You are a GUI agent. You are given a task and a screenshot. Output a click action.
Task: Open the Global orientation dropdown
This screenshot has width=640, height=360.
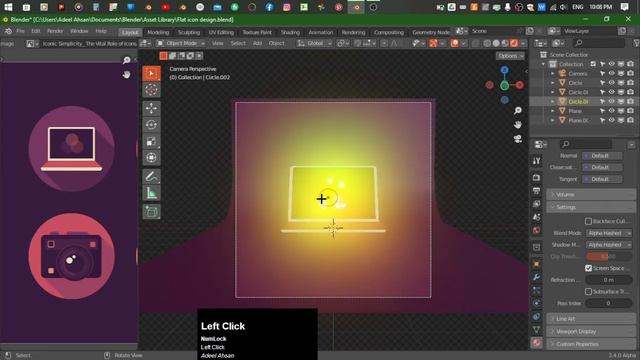click(x=314, y=43)
